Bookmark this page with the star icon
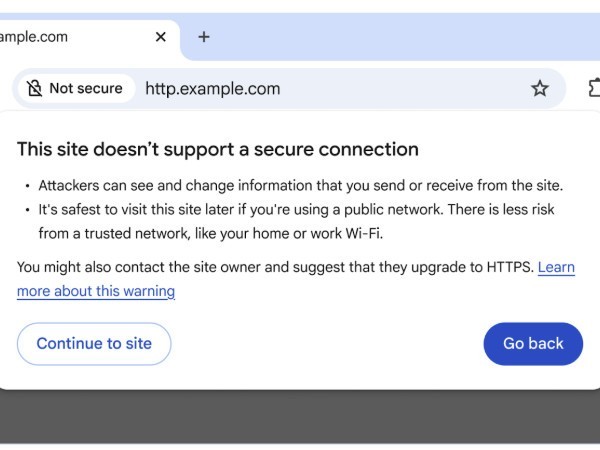Image resolution: width=600 pixels, height=450 pixels. click(540, 88)
